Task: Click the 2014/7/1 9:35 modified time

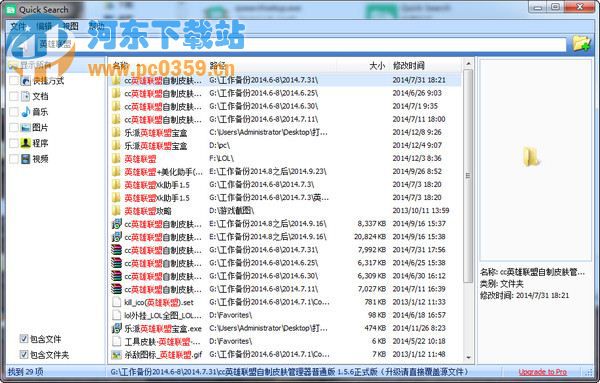Action: pyautogui.click(x=415, y=106)
